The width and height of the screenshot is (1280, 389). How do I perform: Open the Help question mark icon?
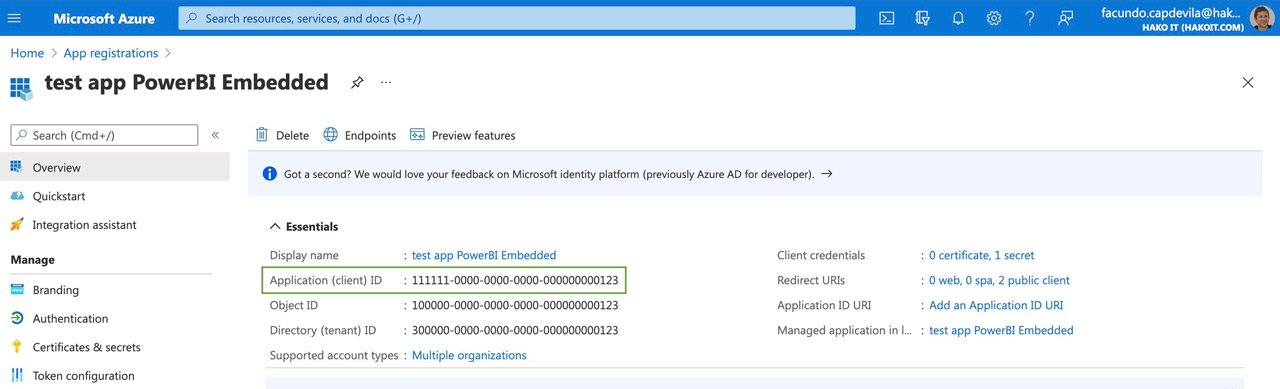click(x=1030, y=18)
